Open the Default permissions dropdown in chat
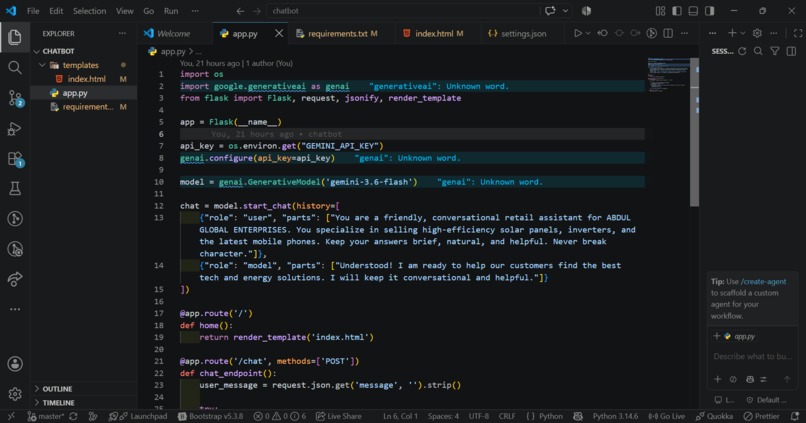 (x=767, y=400)
